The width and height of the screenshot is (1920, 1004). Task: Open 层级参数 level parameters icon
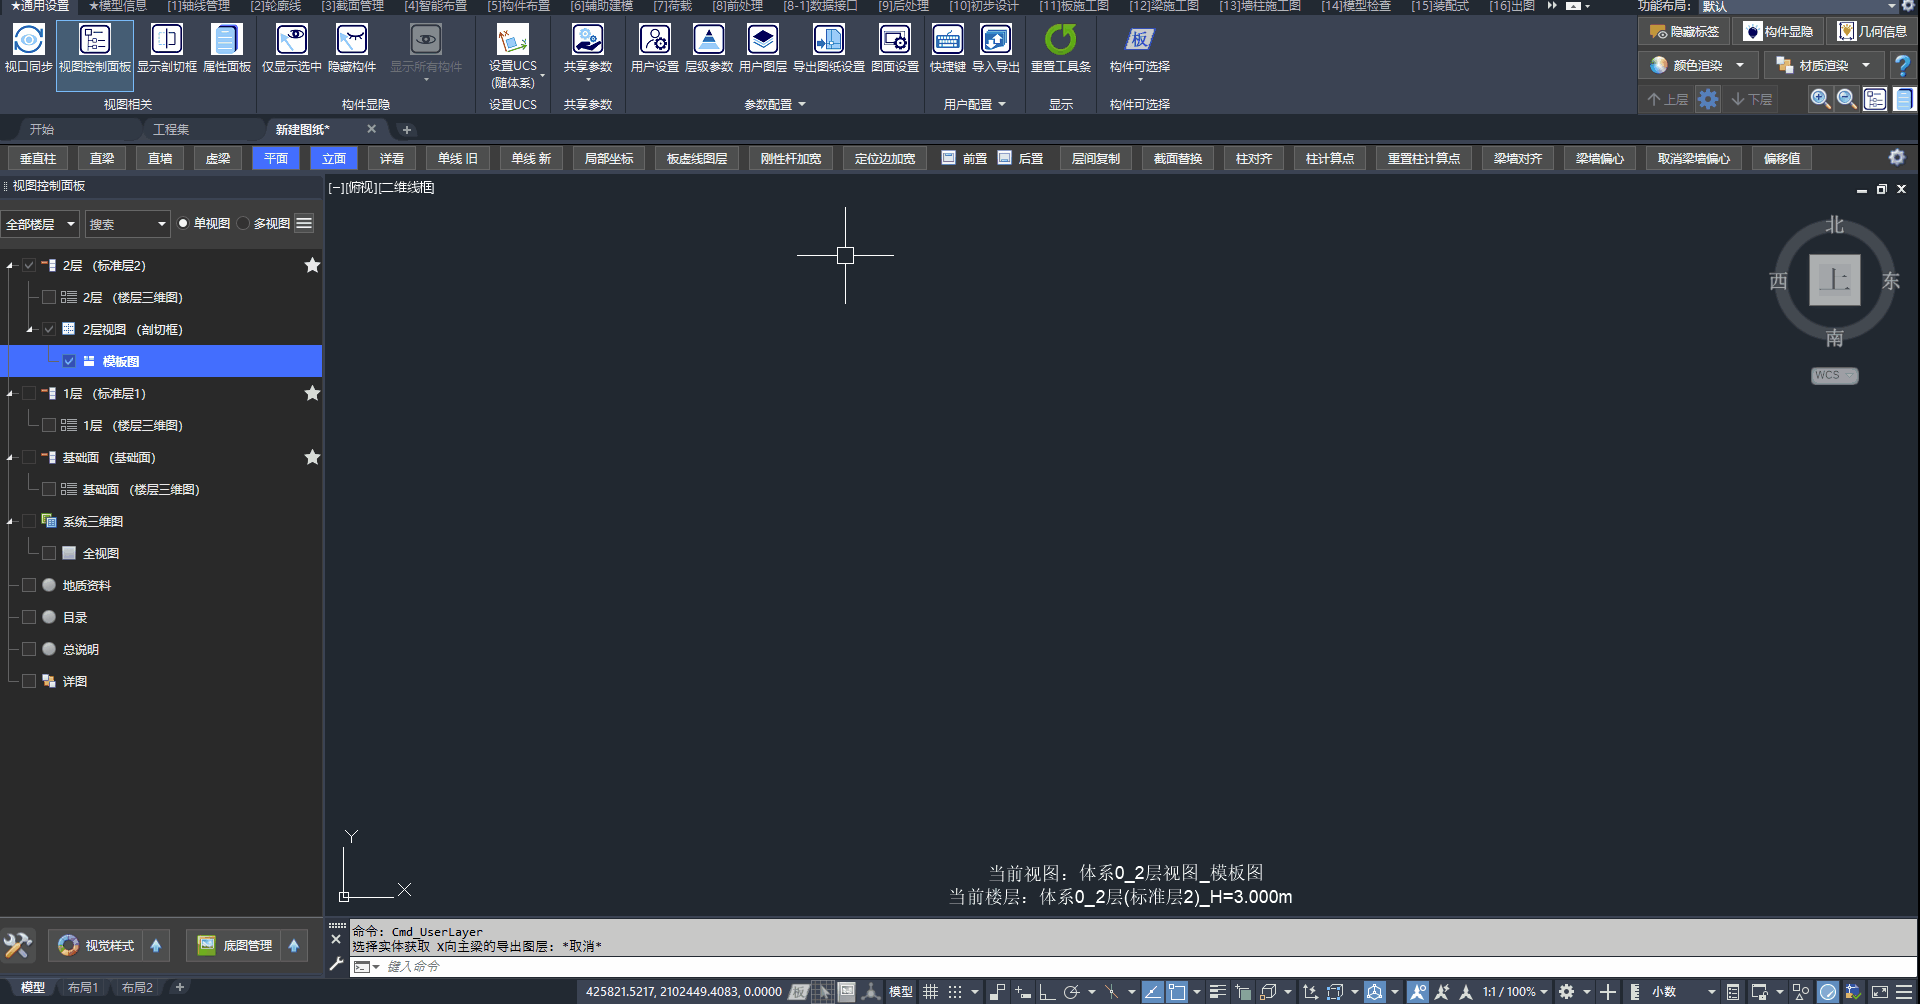[x=709, y=48]
